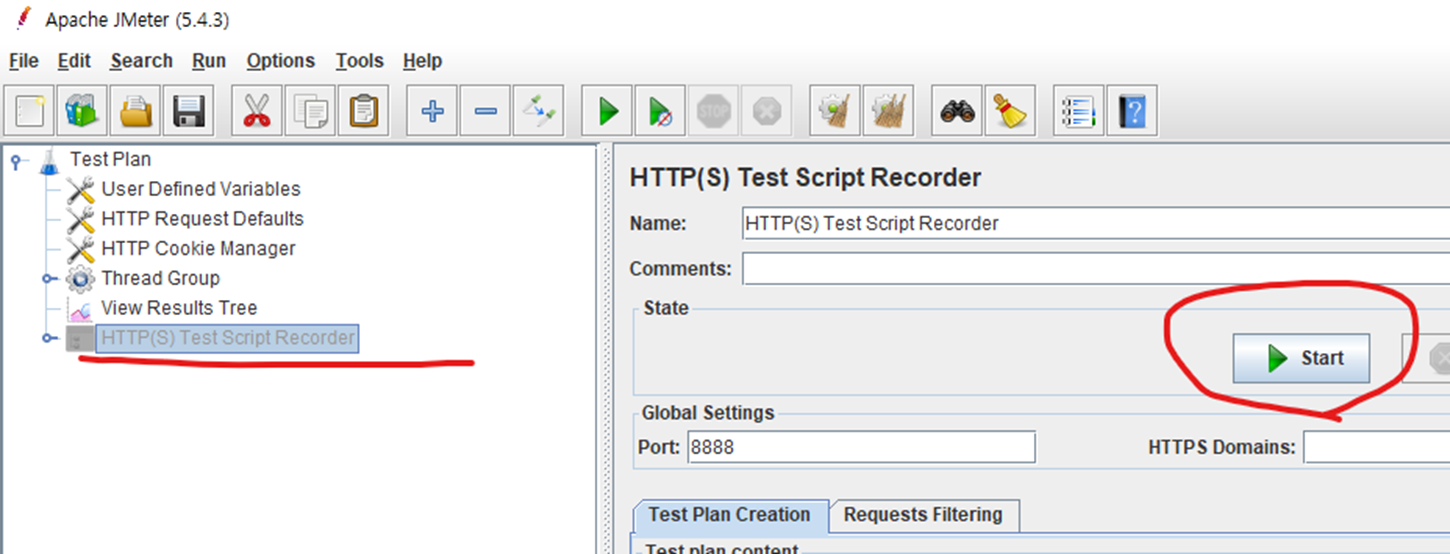
Task: Open Search using binoculars icon
Action: [957, 110]
